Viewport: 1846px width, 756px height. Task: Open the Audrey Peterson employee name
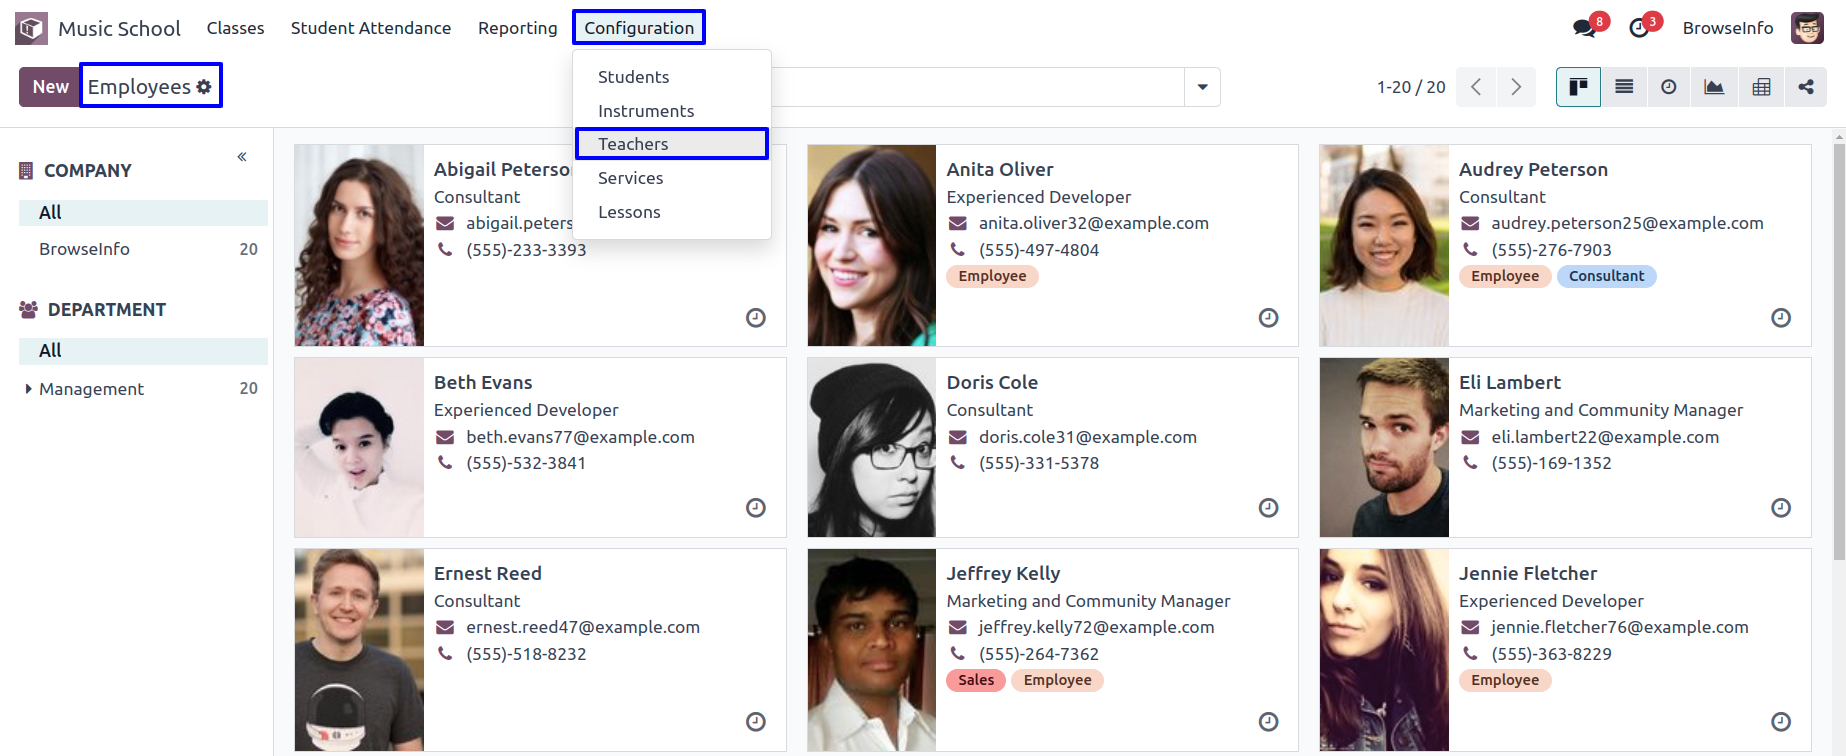[1533, 169]
